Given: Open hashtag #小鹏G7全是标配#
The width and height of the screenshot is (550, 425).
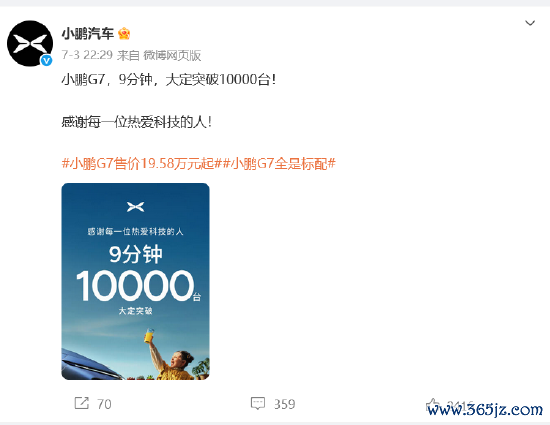Looking at the screenshot, I should 279,163.
